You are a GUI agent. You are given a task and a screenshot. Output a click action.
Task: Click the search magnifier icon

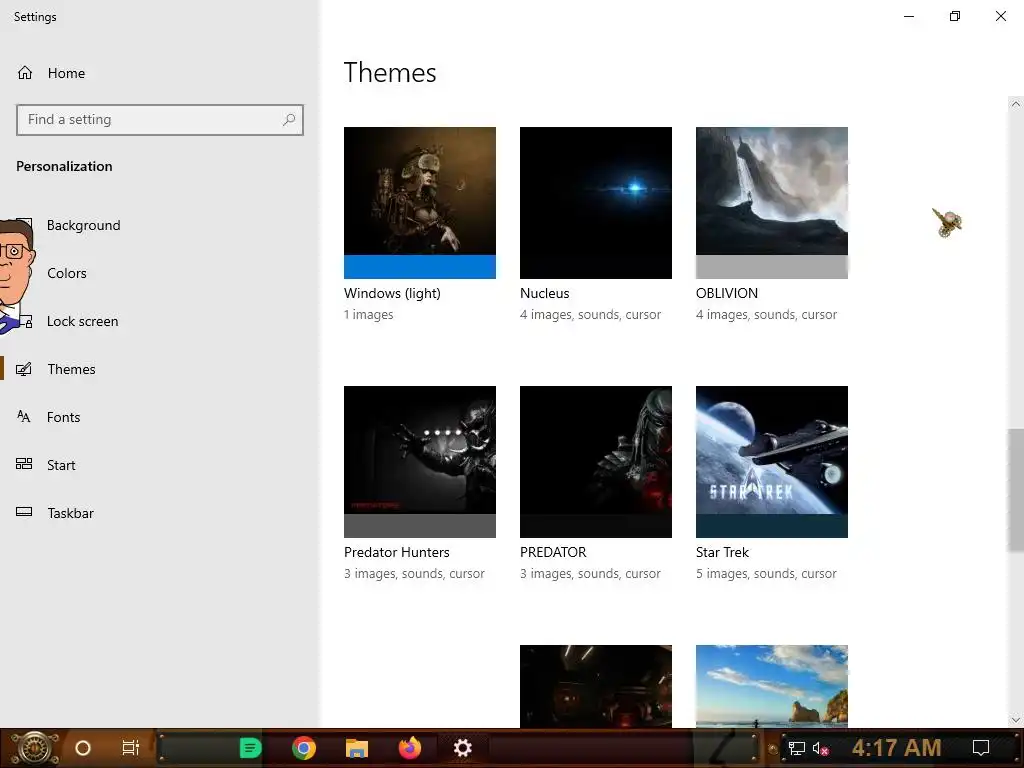coord(289,120)
